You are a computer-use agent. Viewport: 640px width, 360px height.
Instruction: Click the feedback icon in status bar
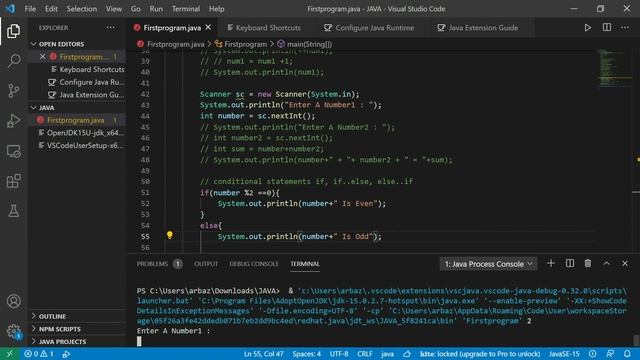(x=610, y=354)
